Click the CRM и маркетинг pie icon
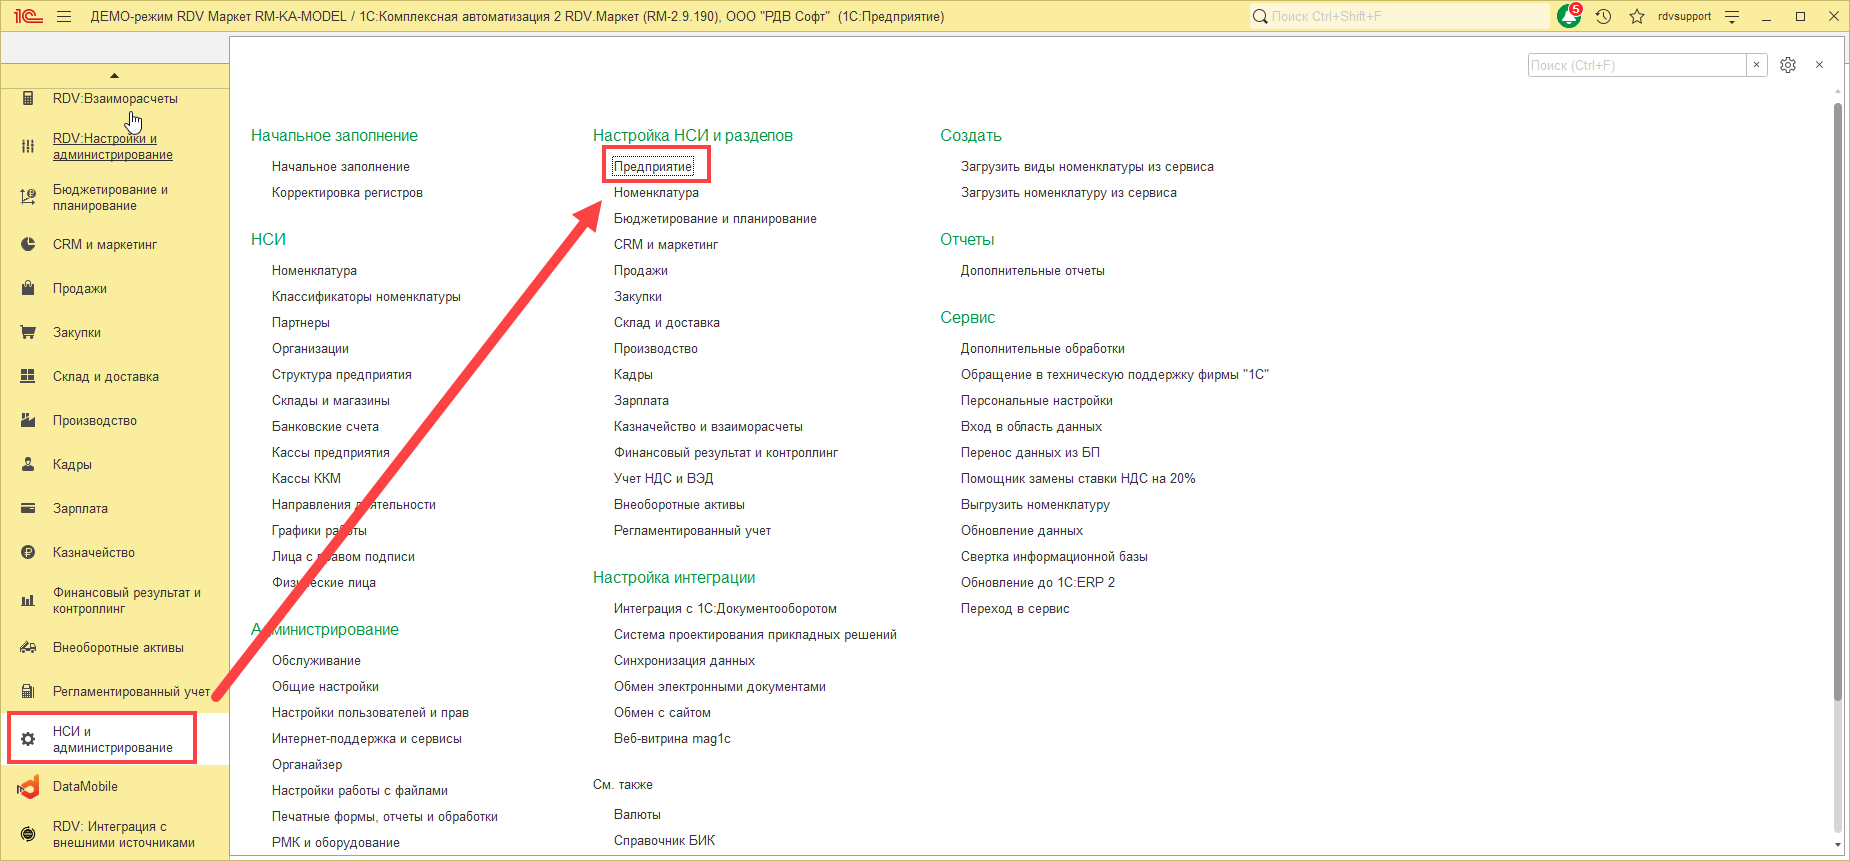This screenshot has width=1850, height=861. [x=28, y=244]
